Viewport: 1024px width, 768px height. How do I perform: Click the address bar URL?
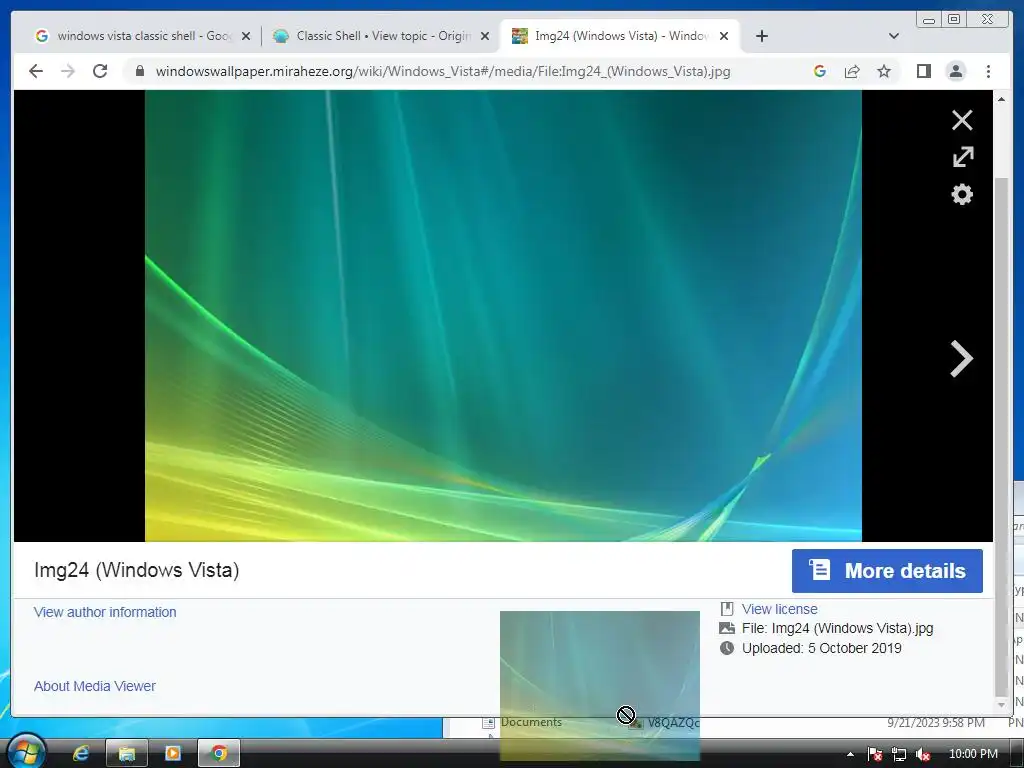(x=443, y=71)
